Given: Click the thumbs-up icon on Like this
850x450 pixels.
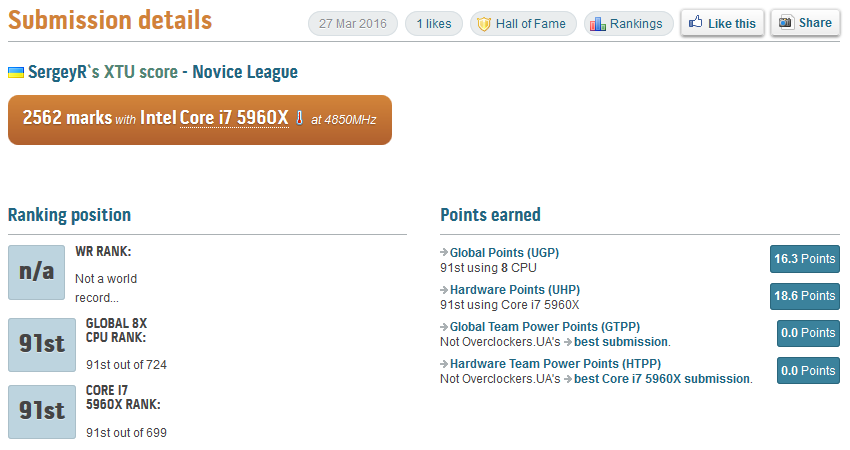Looking at the screenshot, I should click(696, 22).
